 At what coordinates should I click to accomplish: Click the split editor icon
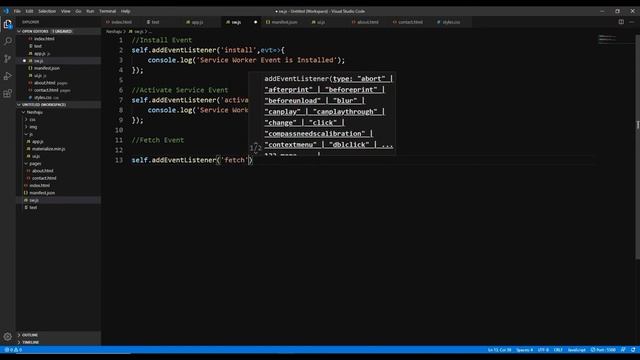(621, 22)
